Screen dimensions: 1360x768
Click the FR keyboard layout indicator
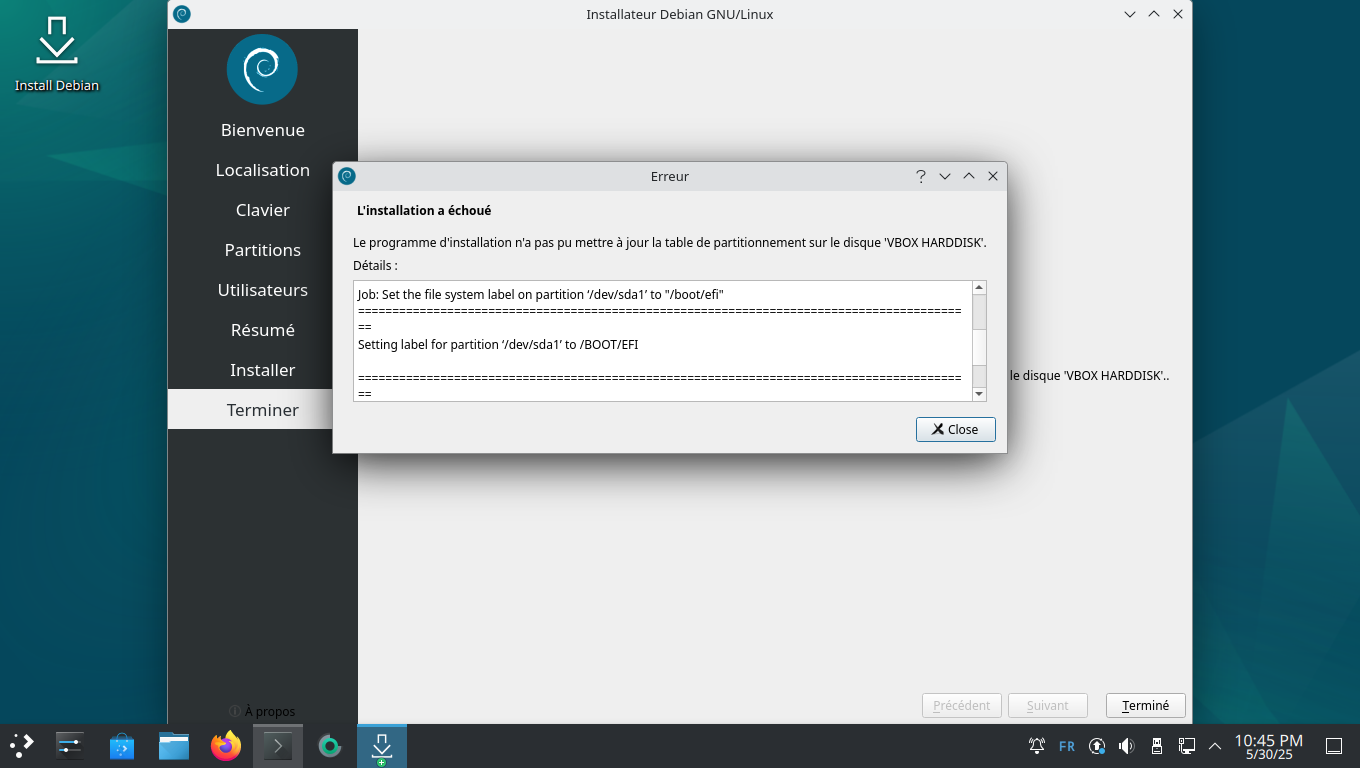click(1067, 746)
